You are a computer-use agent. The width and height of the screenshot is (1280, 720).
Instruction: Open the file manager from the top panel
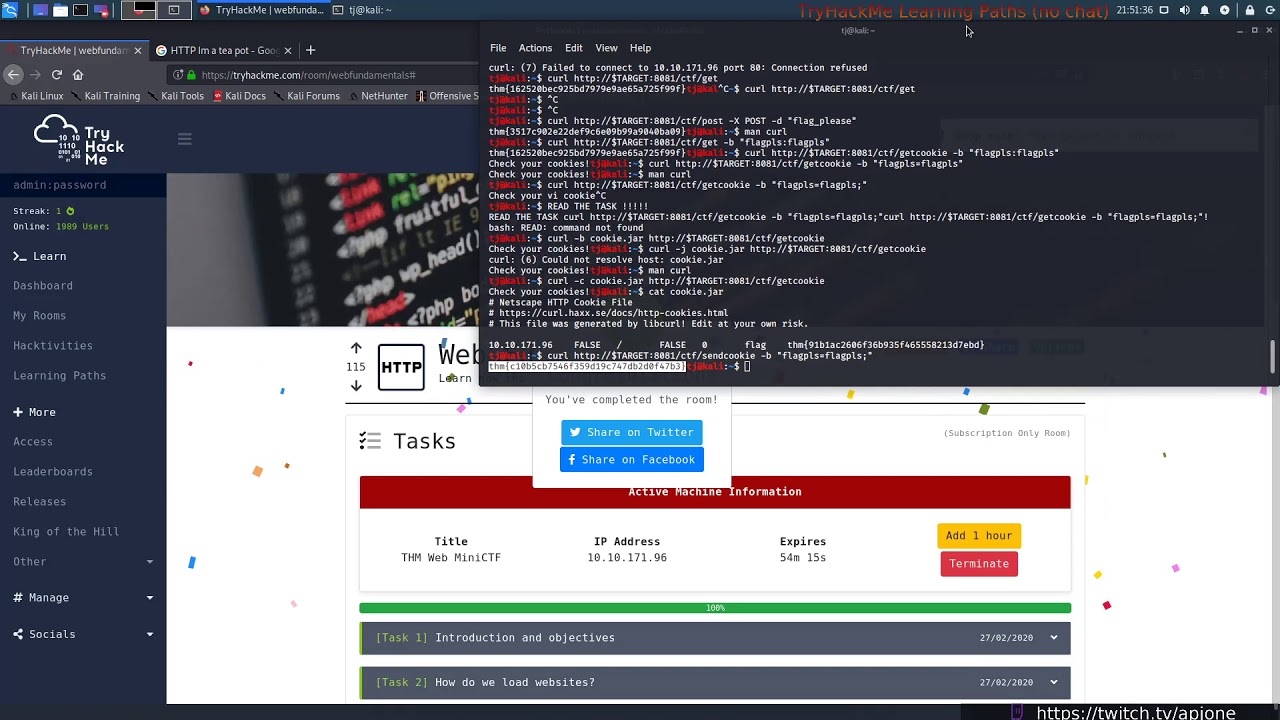pyautogui.click(x=60, y=10)
